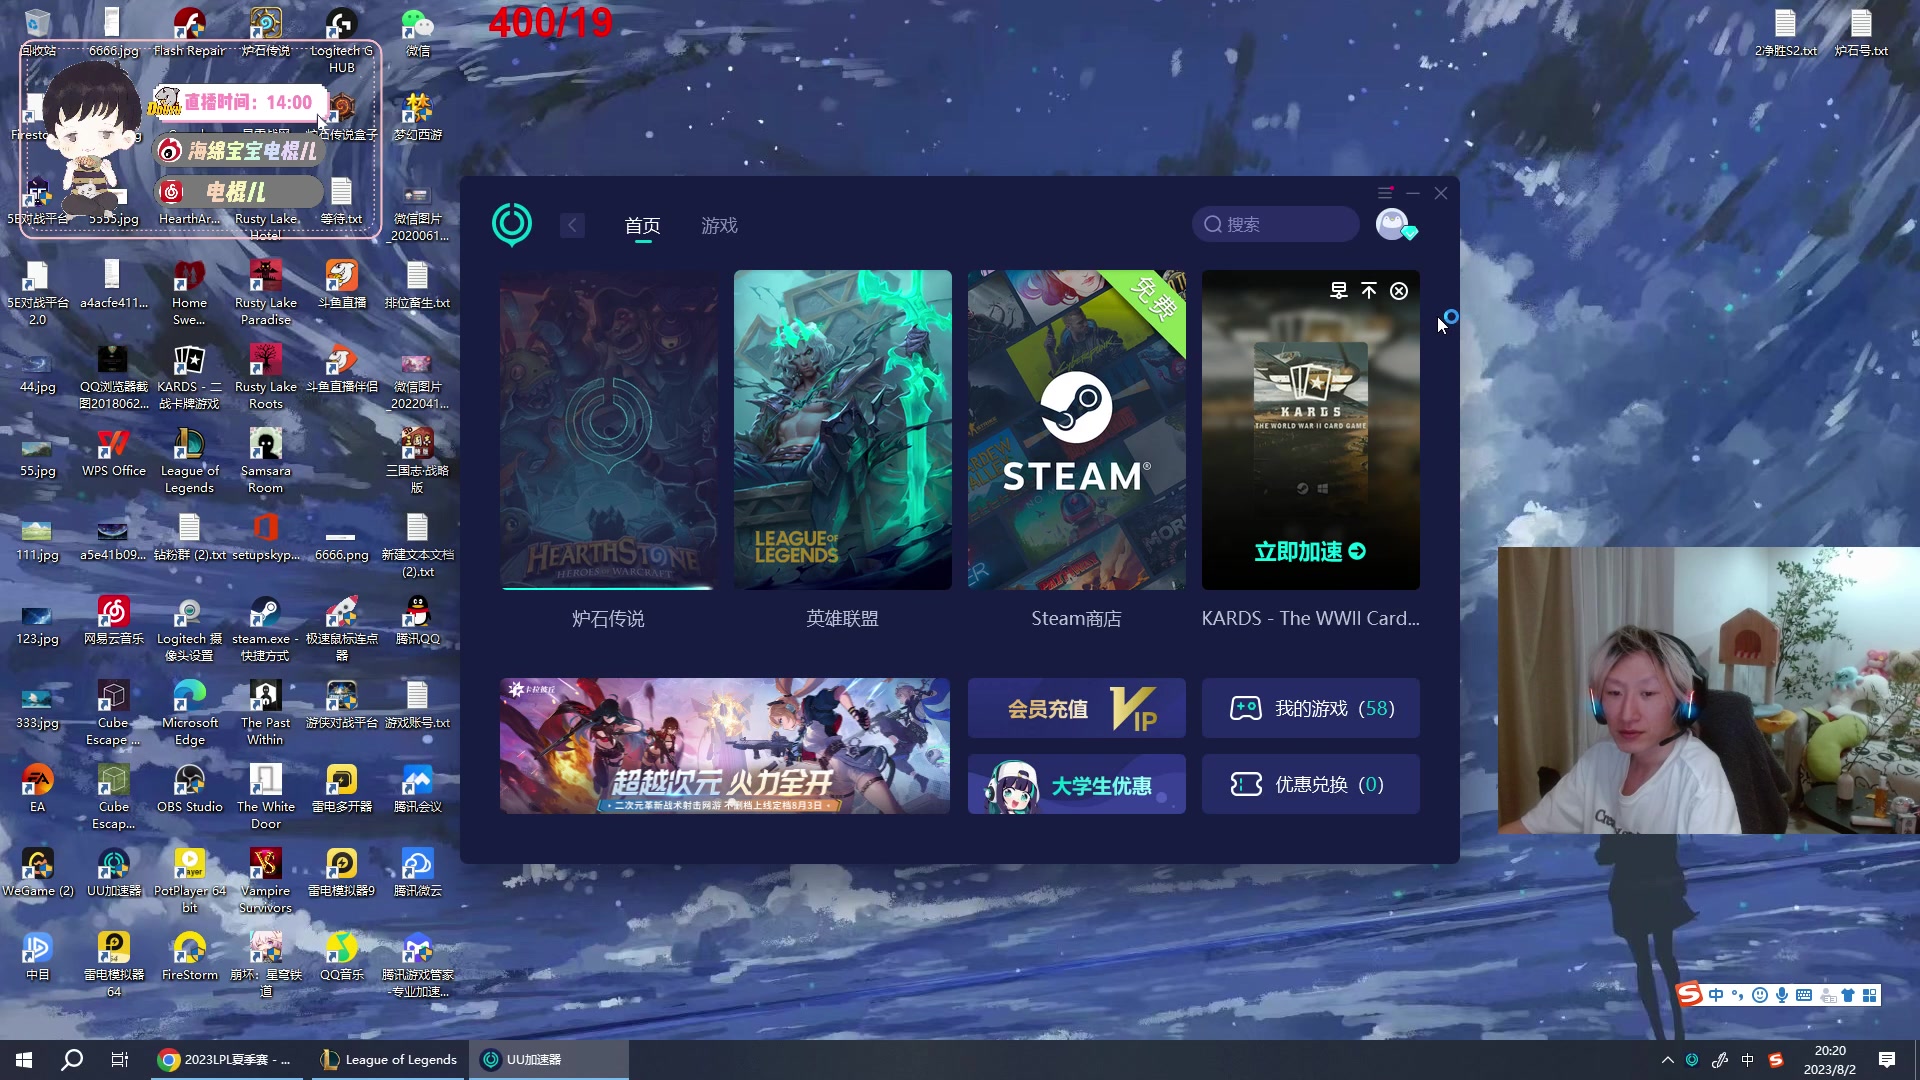This screenshot has width=1920, height=1080.
Task: Open the soft keyboard icon on Sogou bar
Action: coord(1804,994)
